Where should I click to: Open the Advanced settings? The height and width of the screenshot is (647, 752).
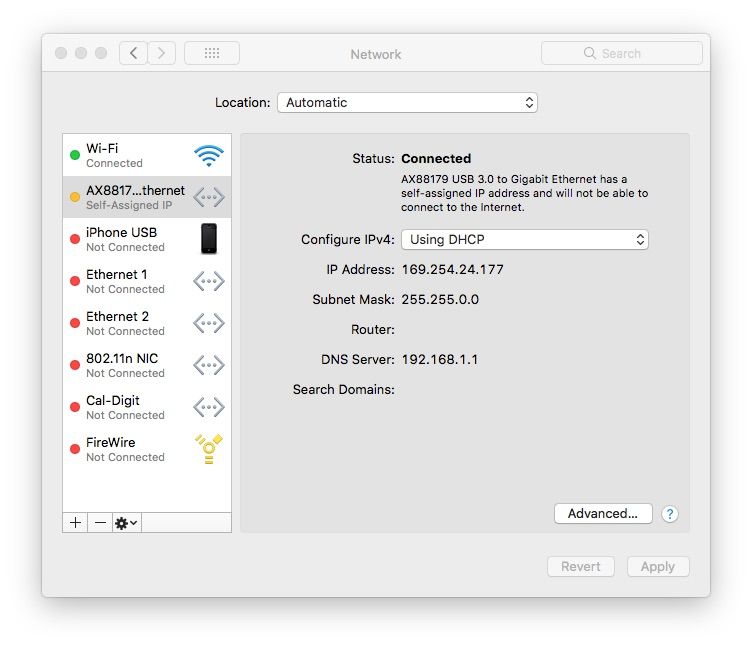click(602, 514)
